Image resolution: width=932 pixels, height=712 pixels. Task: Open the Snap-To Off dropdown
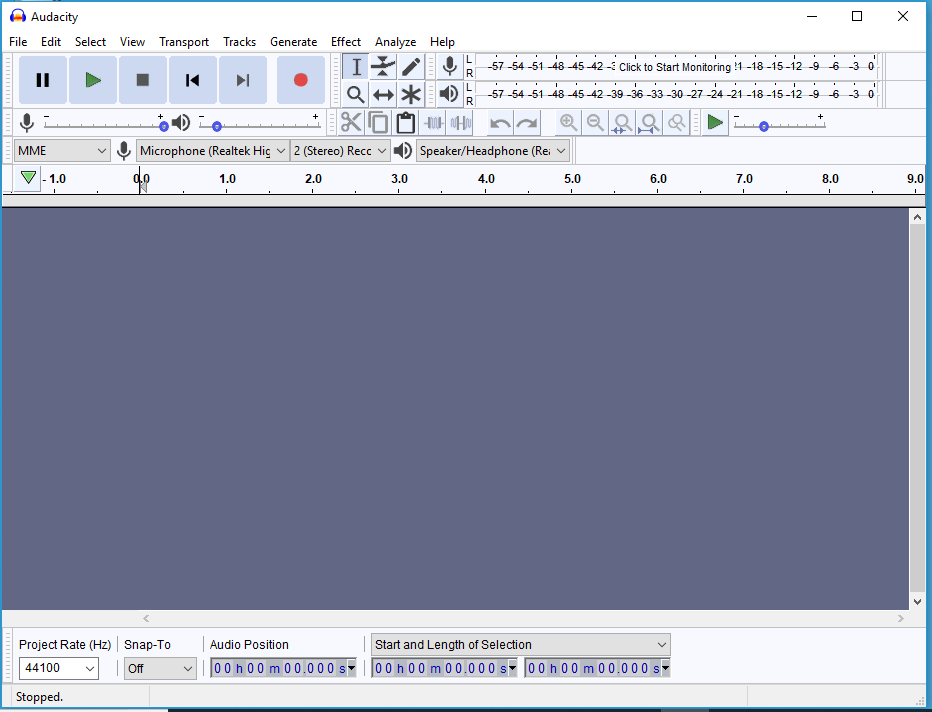160,669
